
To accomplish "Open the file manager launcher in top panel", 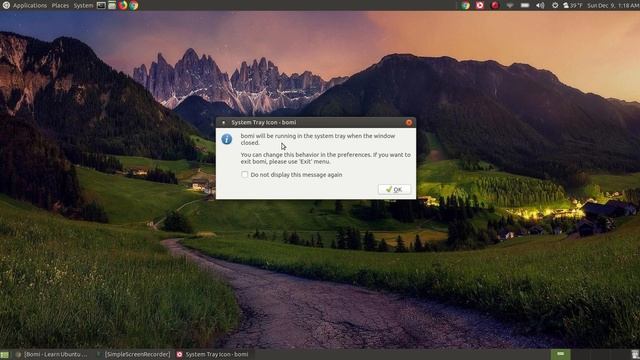I will [x=112, y=5].
